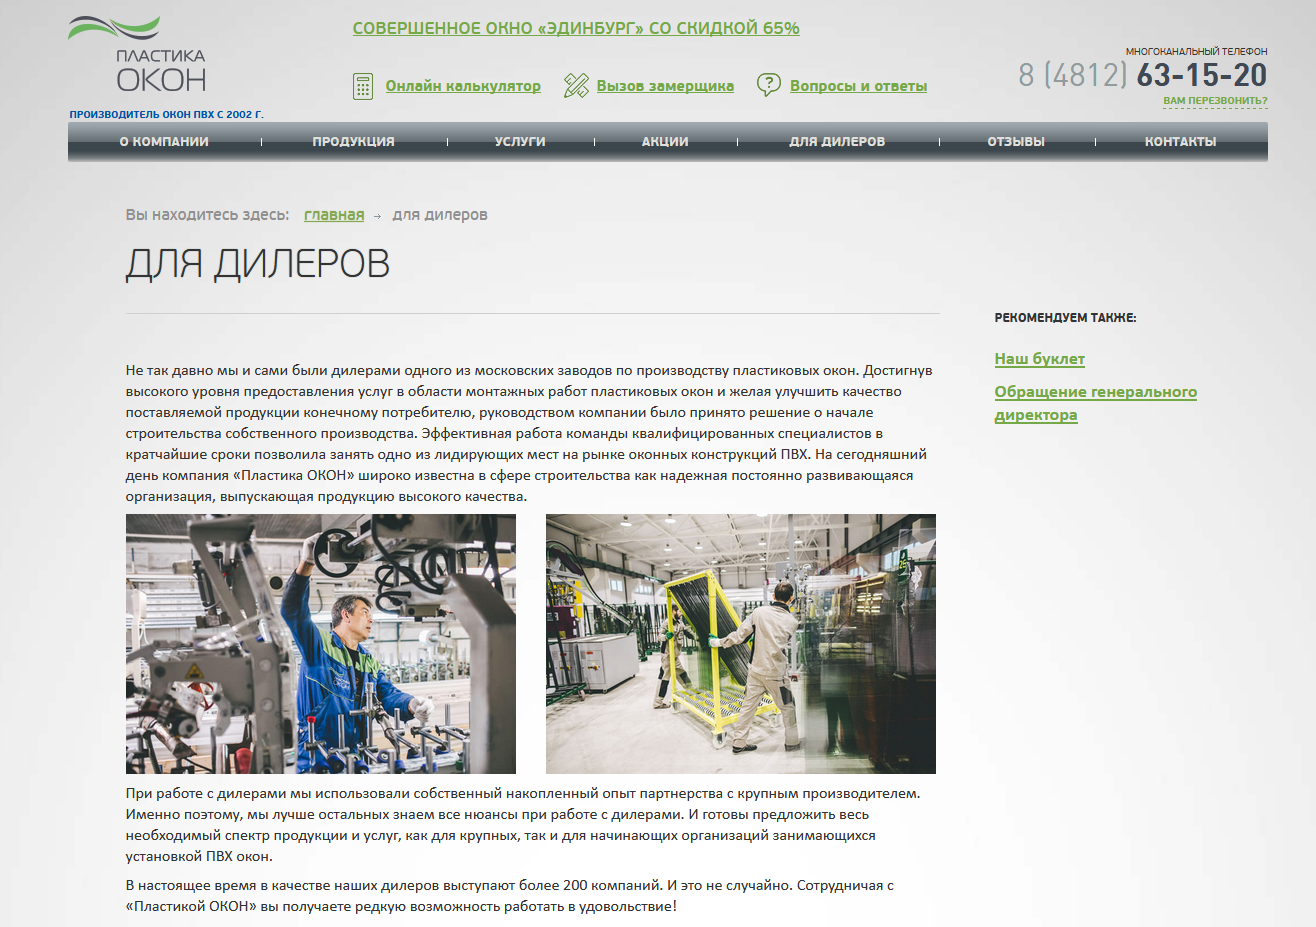The image size is (1316, 927).
Task: Select the Услуги menu item
Action: tap(520, 142)
